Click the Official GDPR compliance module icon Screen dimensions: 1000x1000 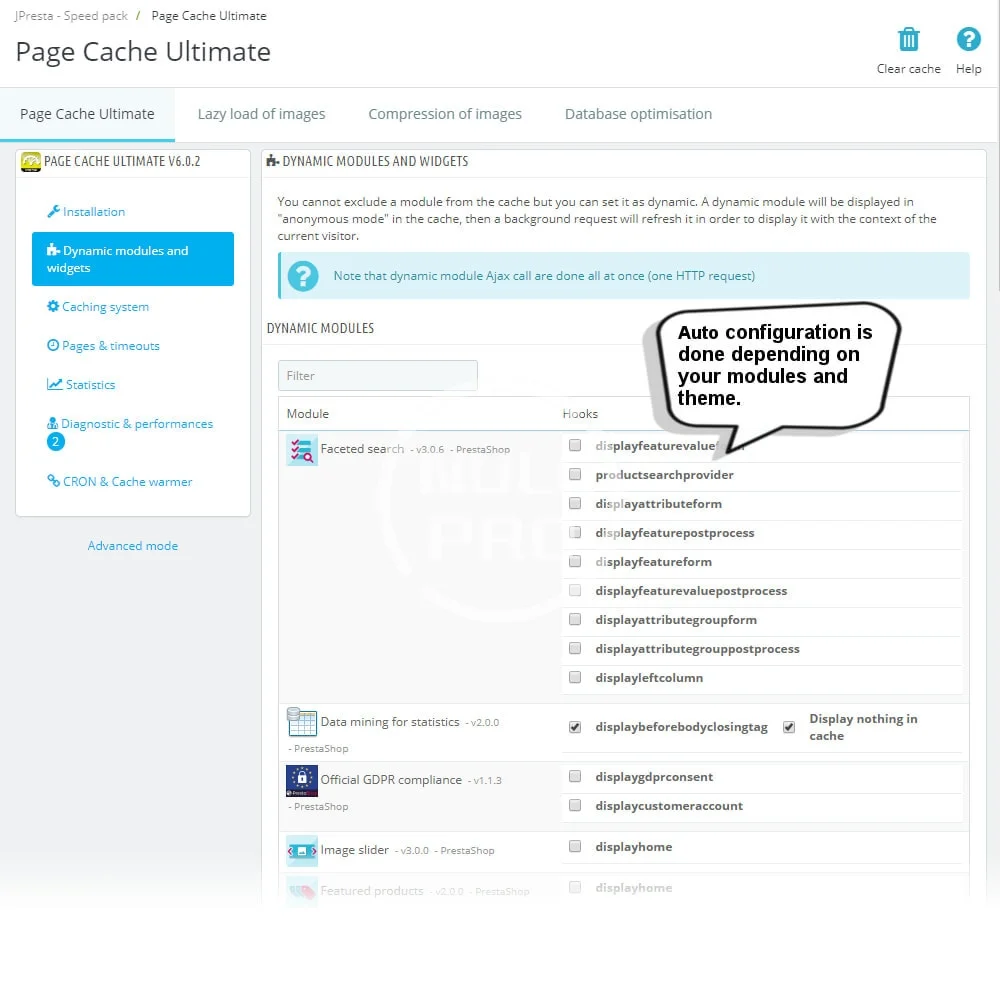[x=302, y=780]
